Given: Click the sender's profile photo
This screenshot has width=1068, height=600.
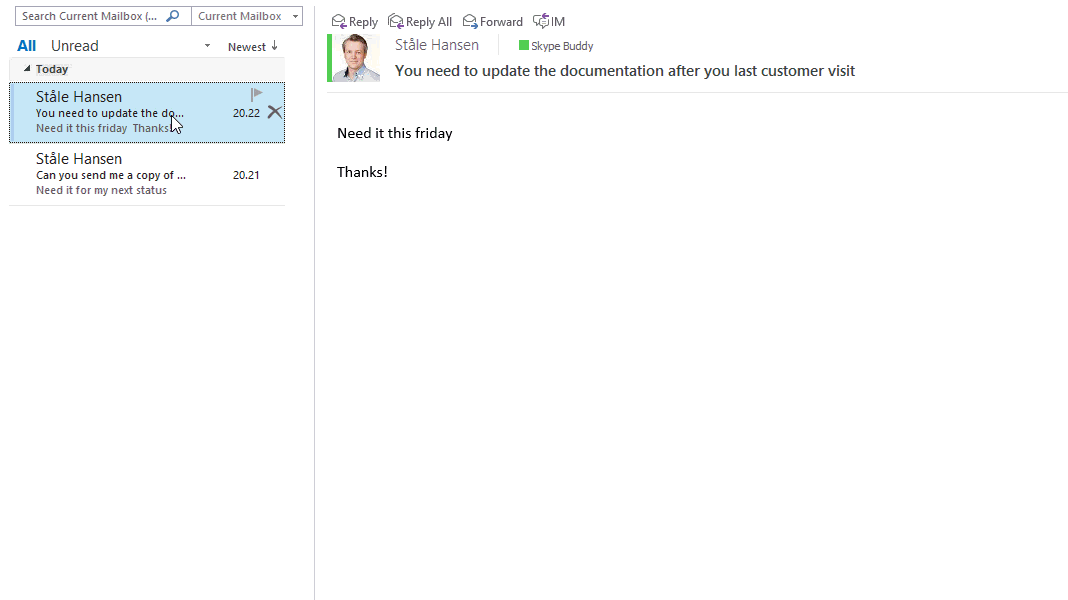Looking at the screenshot, I should pyautogui.click(x=355, y=58).
